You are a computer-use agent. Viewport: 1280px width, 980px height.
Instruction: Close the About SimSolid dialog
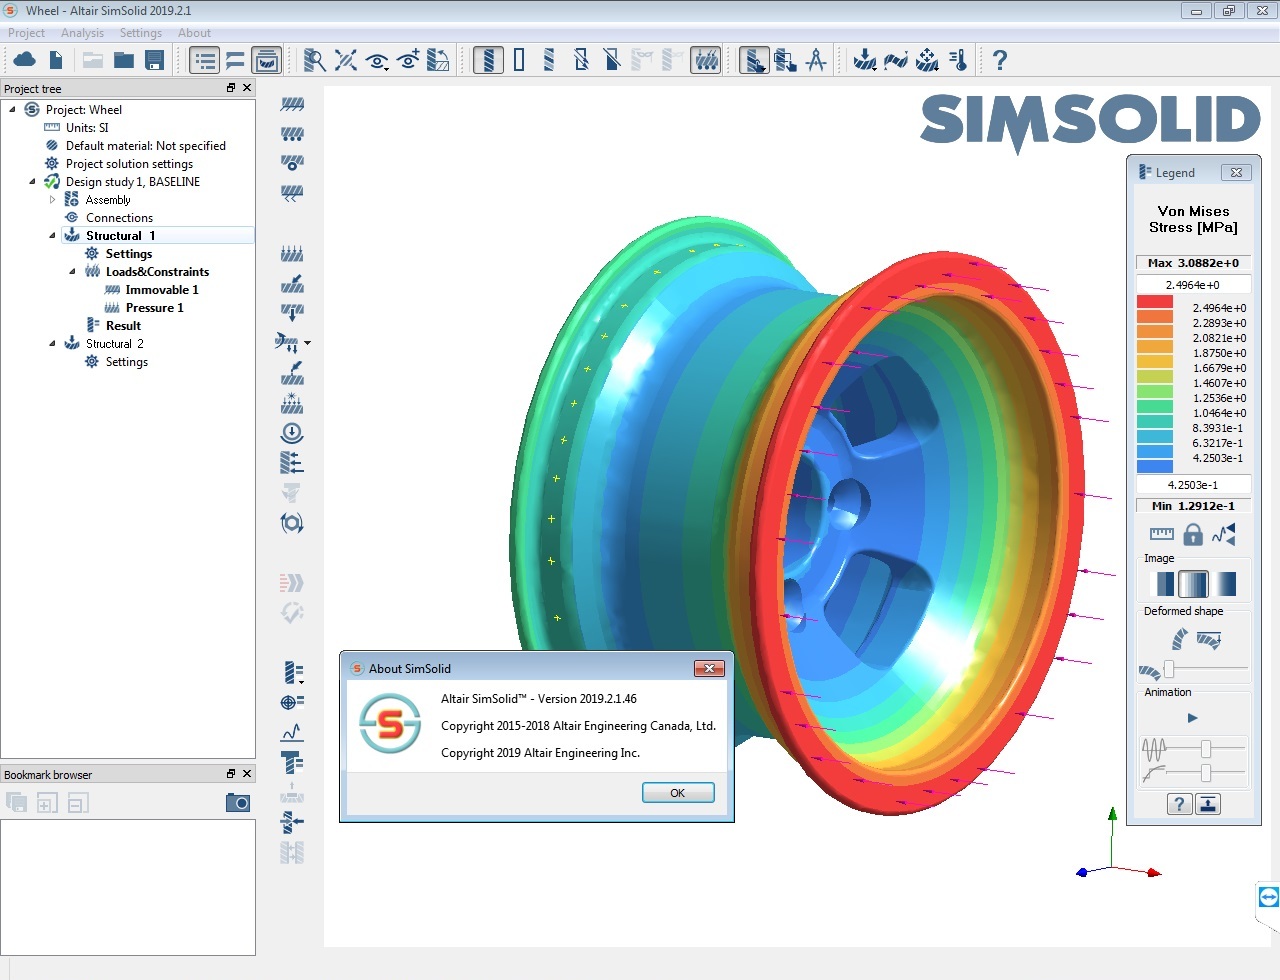click(x=709, y=668)
